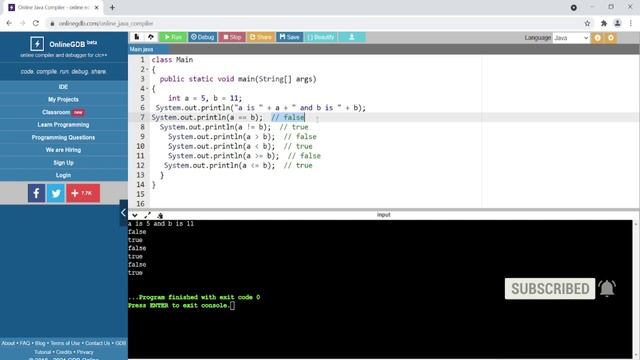This screenshot has height=360, width=640.
Task: Switch to the Main.java tab
Action: pyautogui.click(x=142, y=49)
